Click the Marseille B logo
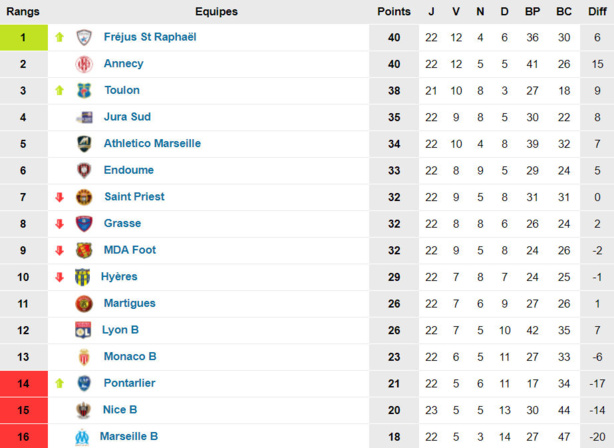The image size is (614, 448). (x=84, y=436)
